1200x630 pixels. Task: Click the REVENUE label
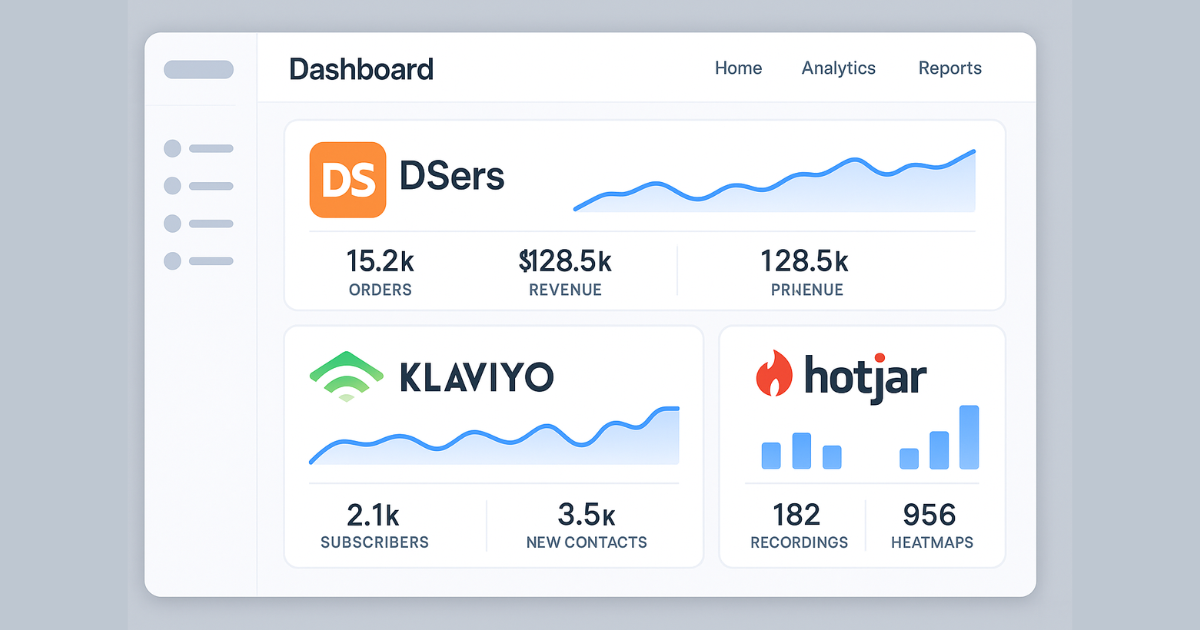(565, 290)
